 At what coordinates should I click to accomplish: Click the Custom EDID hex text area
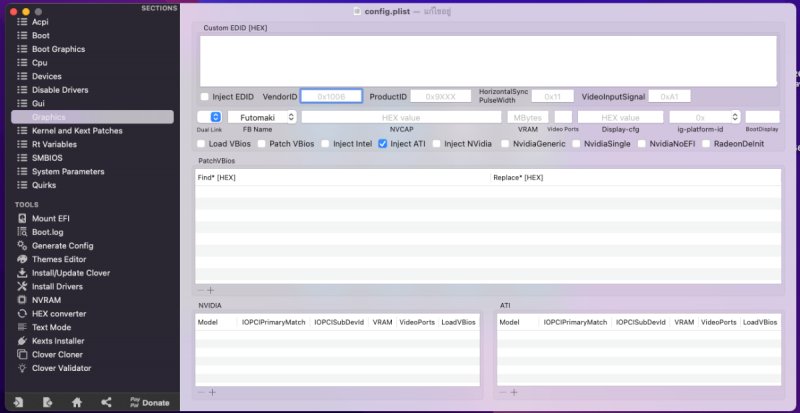coord(487,60)
